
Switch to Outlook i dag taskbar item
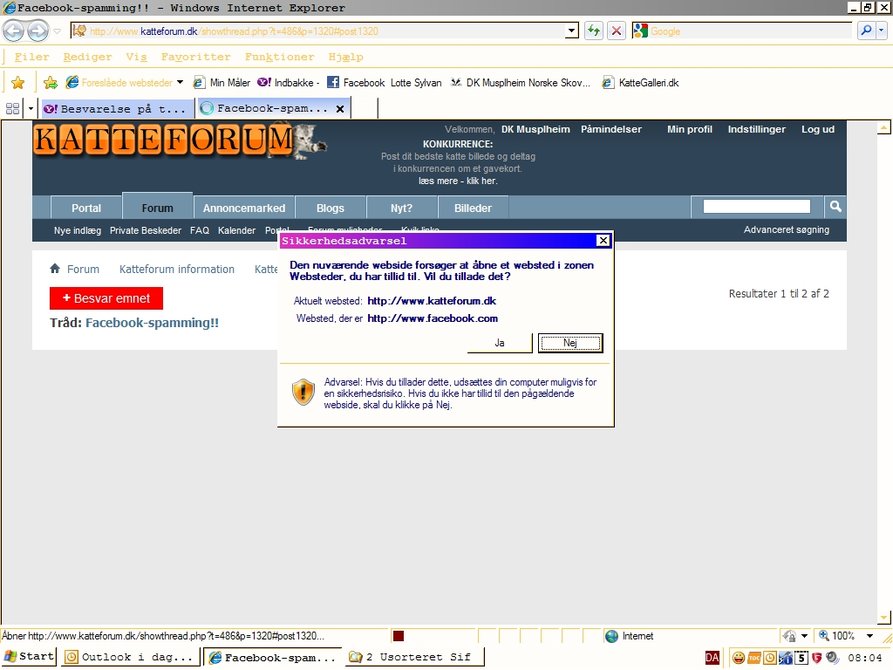pos(130,657)
